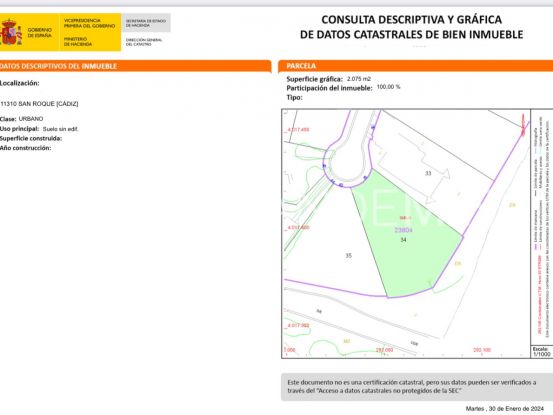553x415 pixels.
Task: Click 'DIRECCIÓN GENERAL DEL CATASTRO' text
Action: (x=144, y=42)
